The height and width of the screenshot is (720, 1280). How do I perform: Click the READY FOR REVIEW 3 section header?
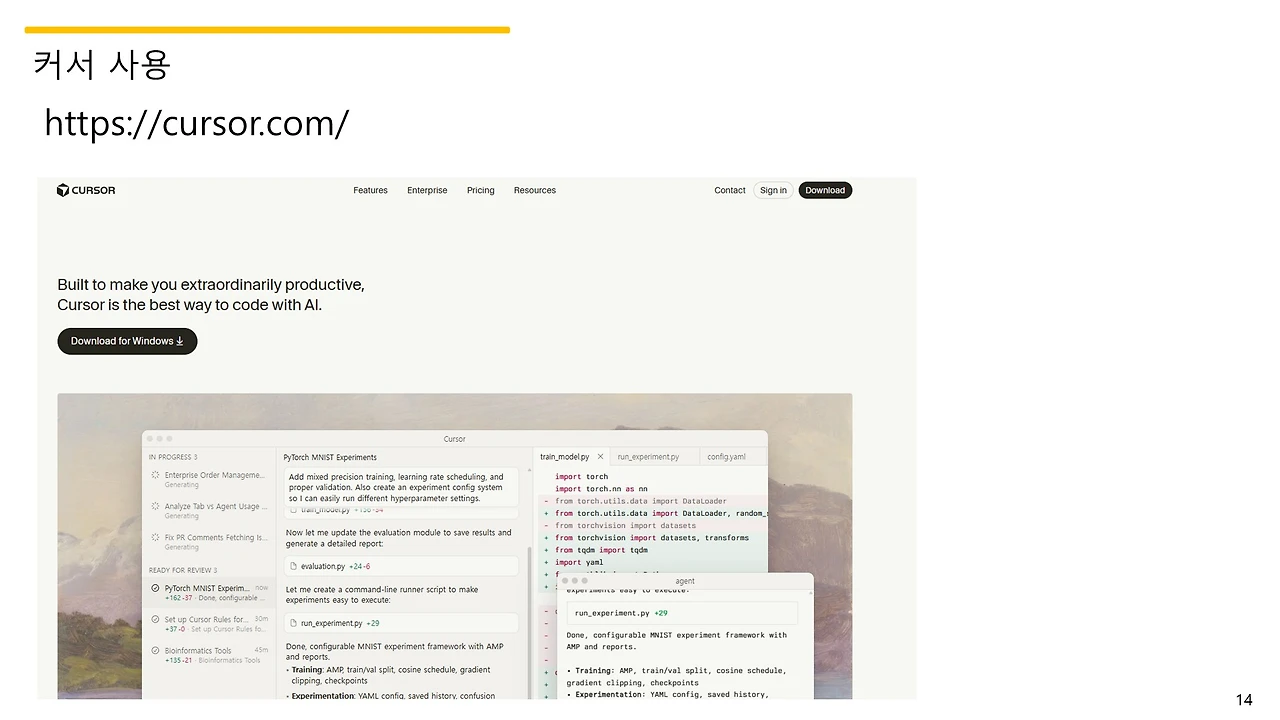click(183, 570)
